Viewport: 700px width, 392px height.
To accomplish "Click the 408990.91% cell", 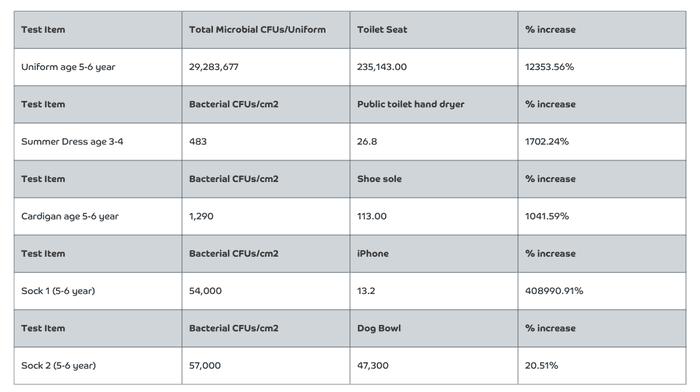I will [602, 291].
